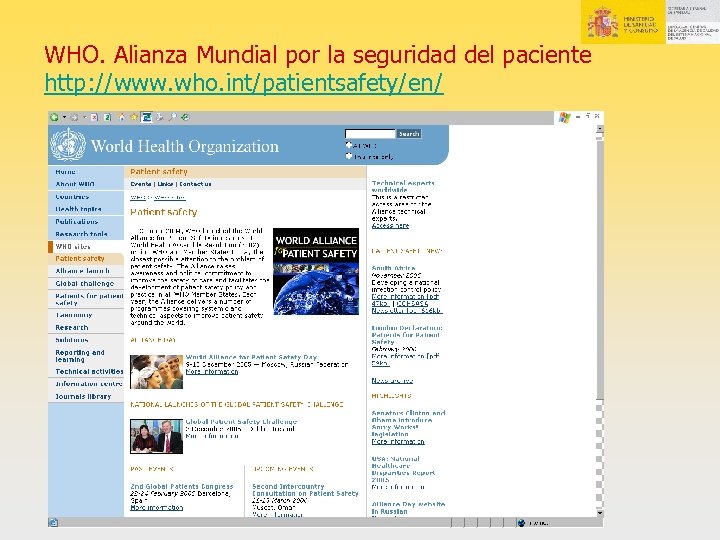720x540 pixels.
Task: Open USA National Healthcare Disparities Report link
Action: point(403,469)
